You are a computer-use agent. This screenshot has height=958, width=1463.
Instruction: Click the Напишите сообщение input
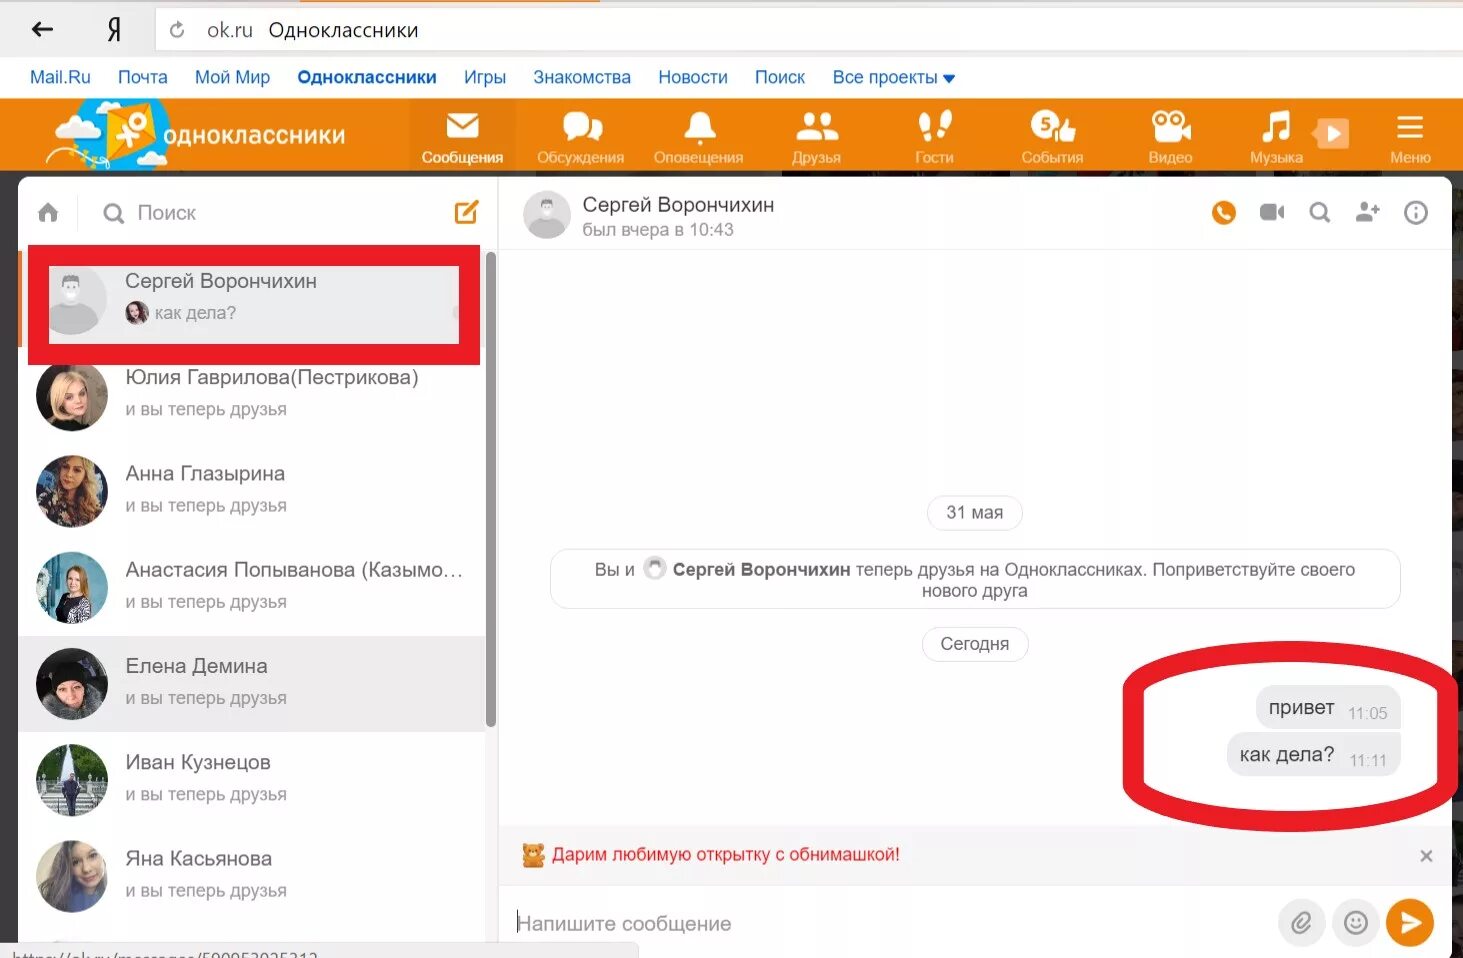pyautogui.click(x=890, y=923)
